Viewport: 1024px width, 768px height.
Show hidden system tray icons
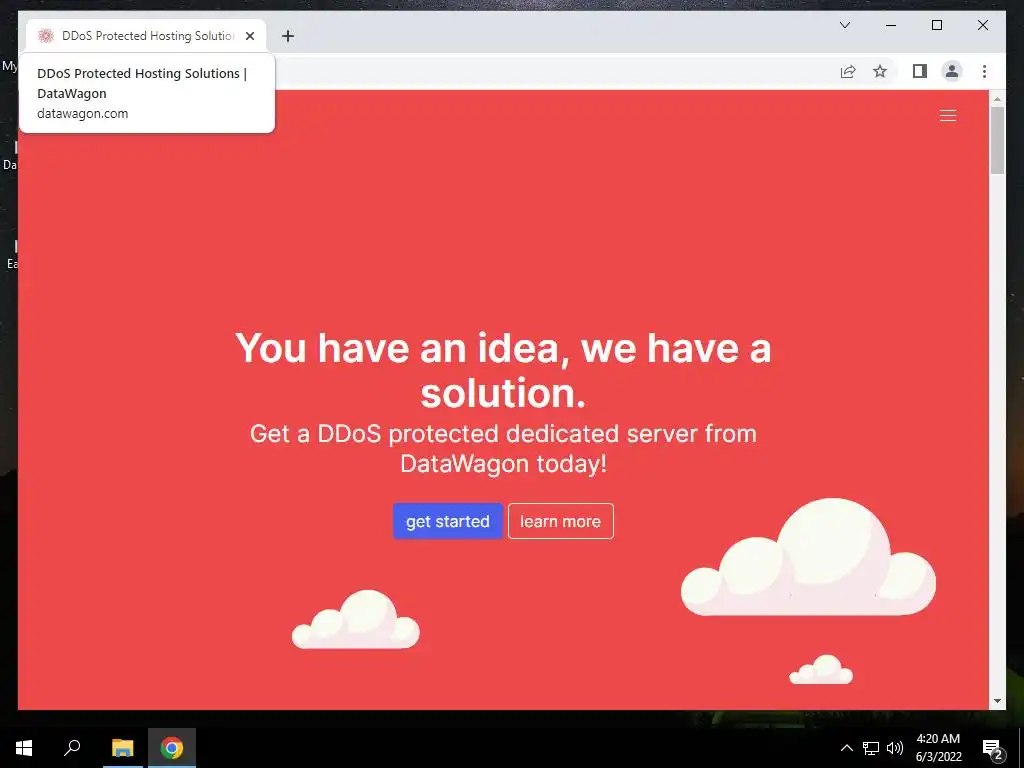point(846,748)
